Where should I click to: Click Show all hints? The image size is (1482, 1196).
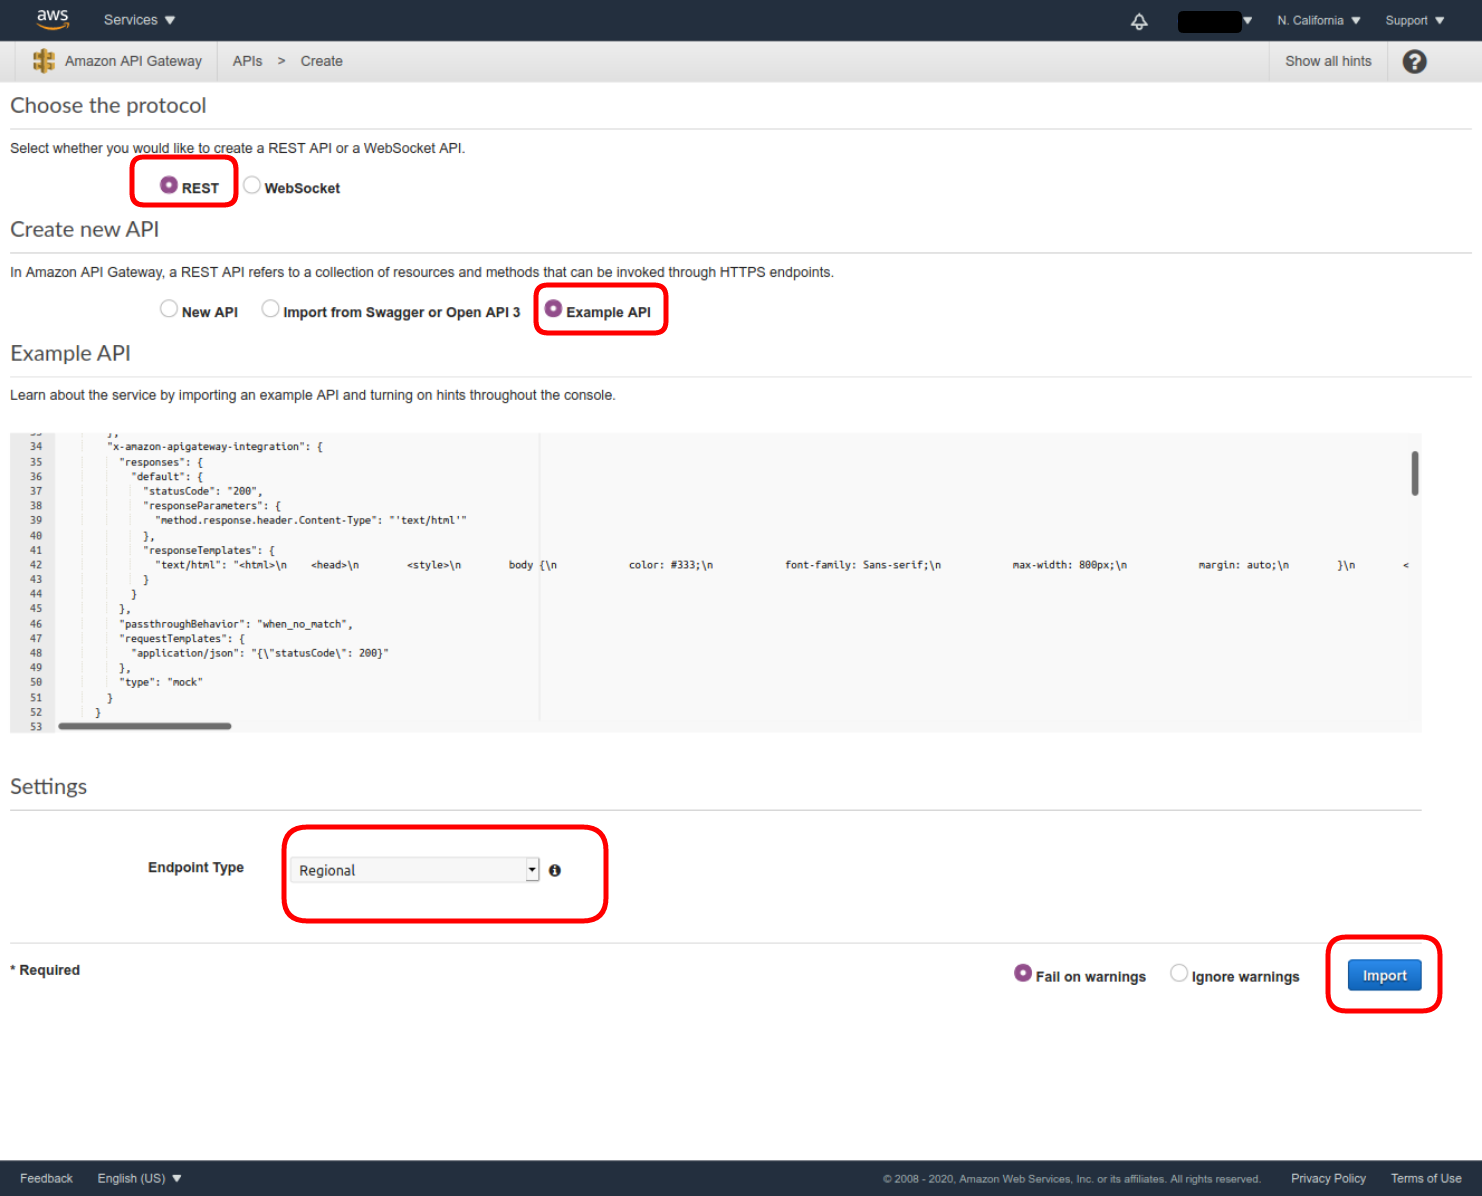[x=1328, y=61]
